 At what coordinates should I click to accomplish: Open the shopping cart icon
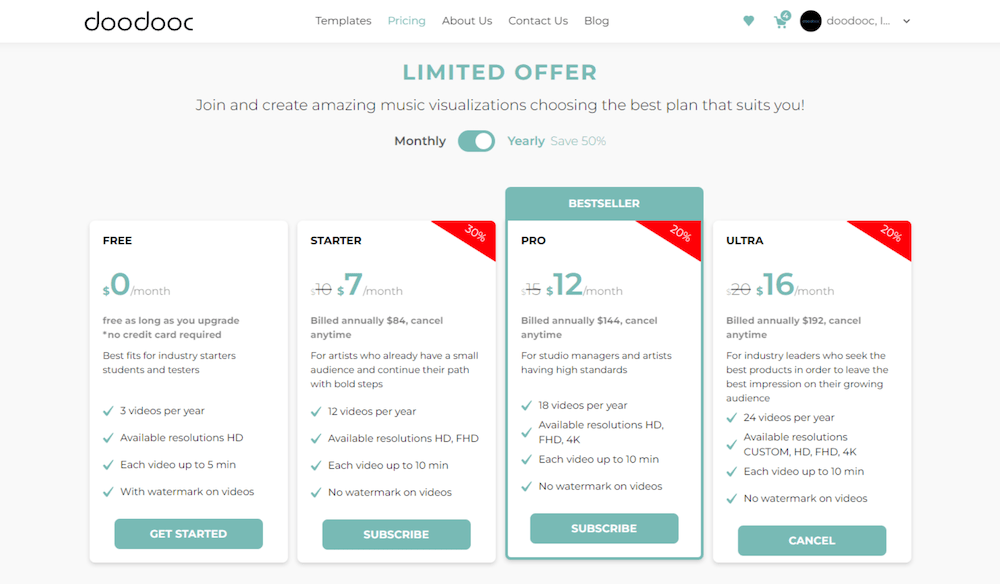click(781, 21)
